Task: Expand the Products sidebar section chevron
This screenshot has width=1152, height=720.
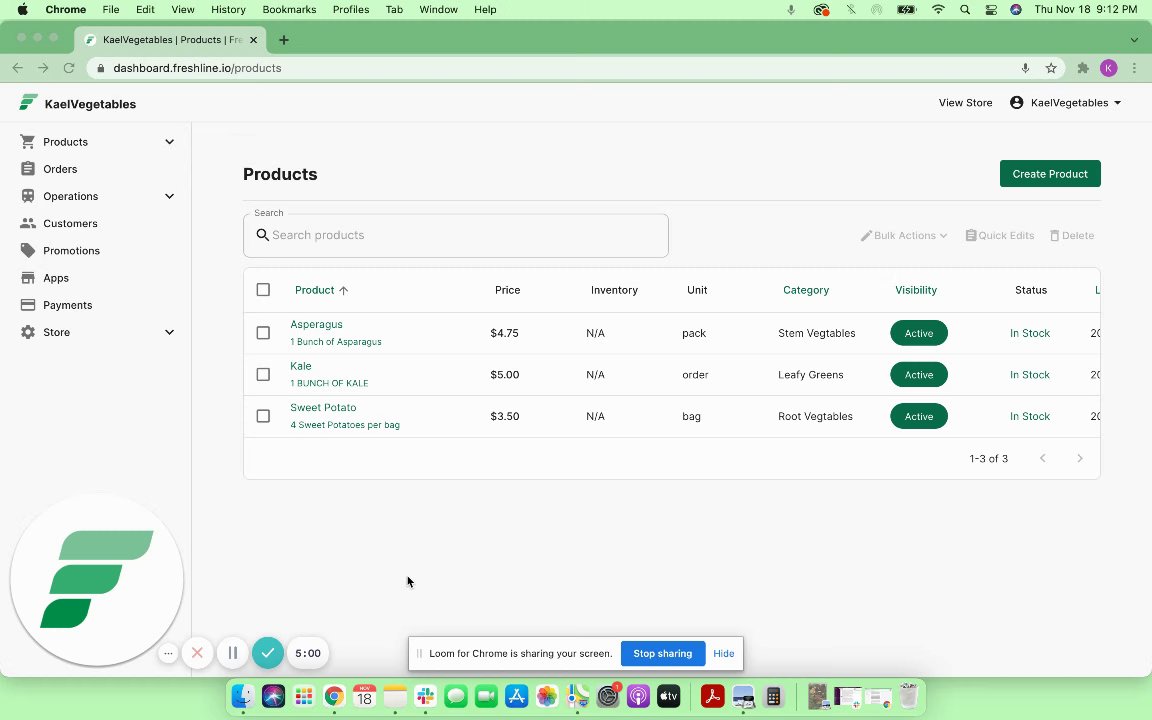Action: point(170,142)
